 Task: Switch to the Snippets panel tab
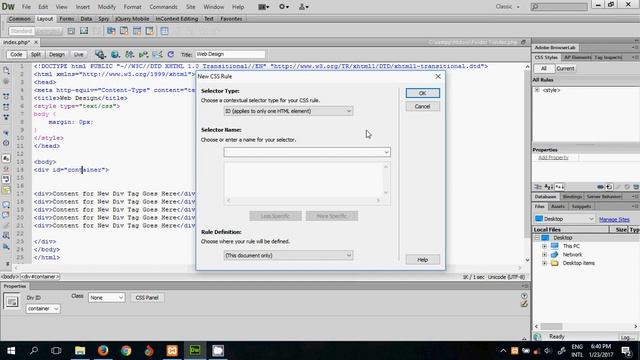[x=581, y=207]
